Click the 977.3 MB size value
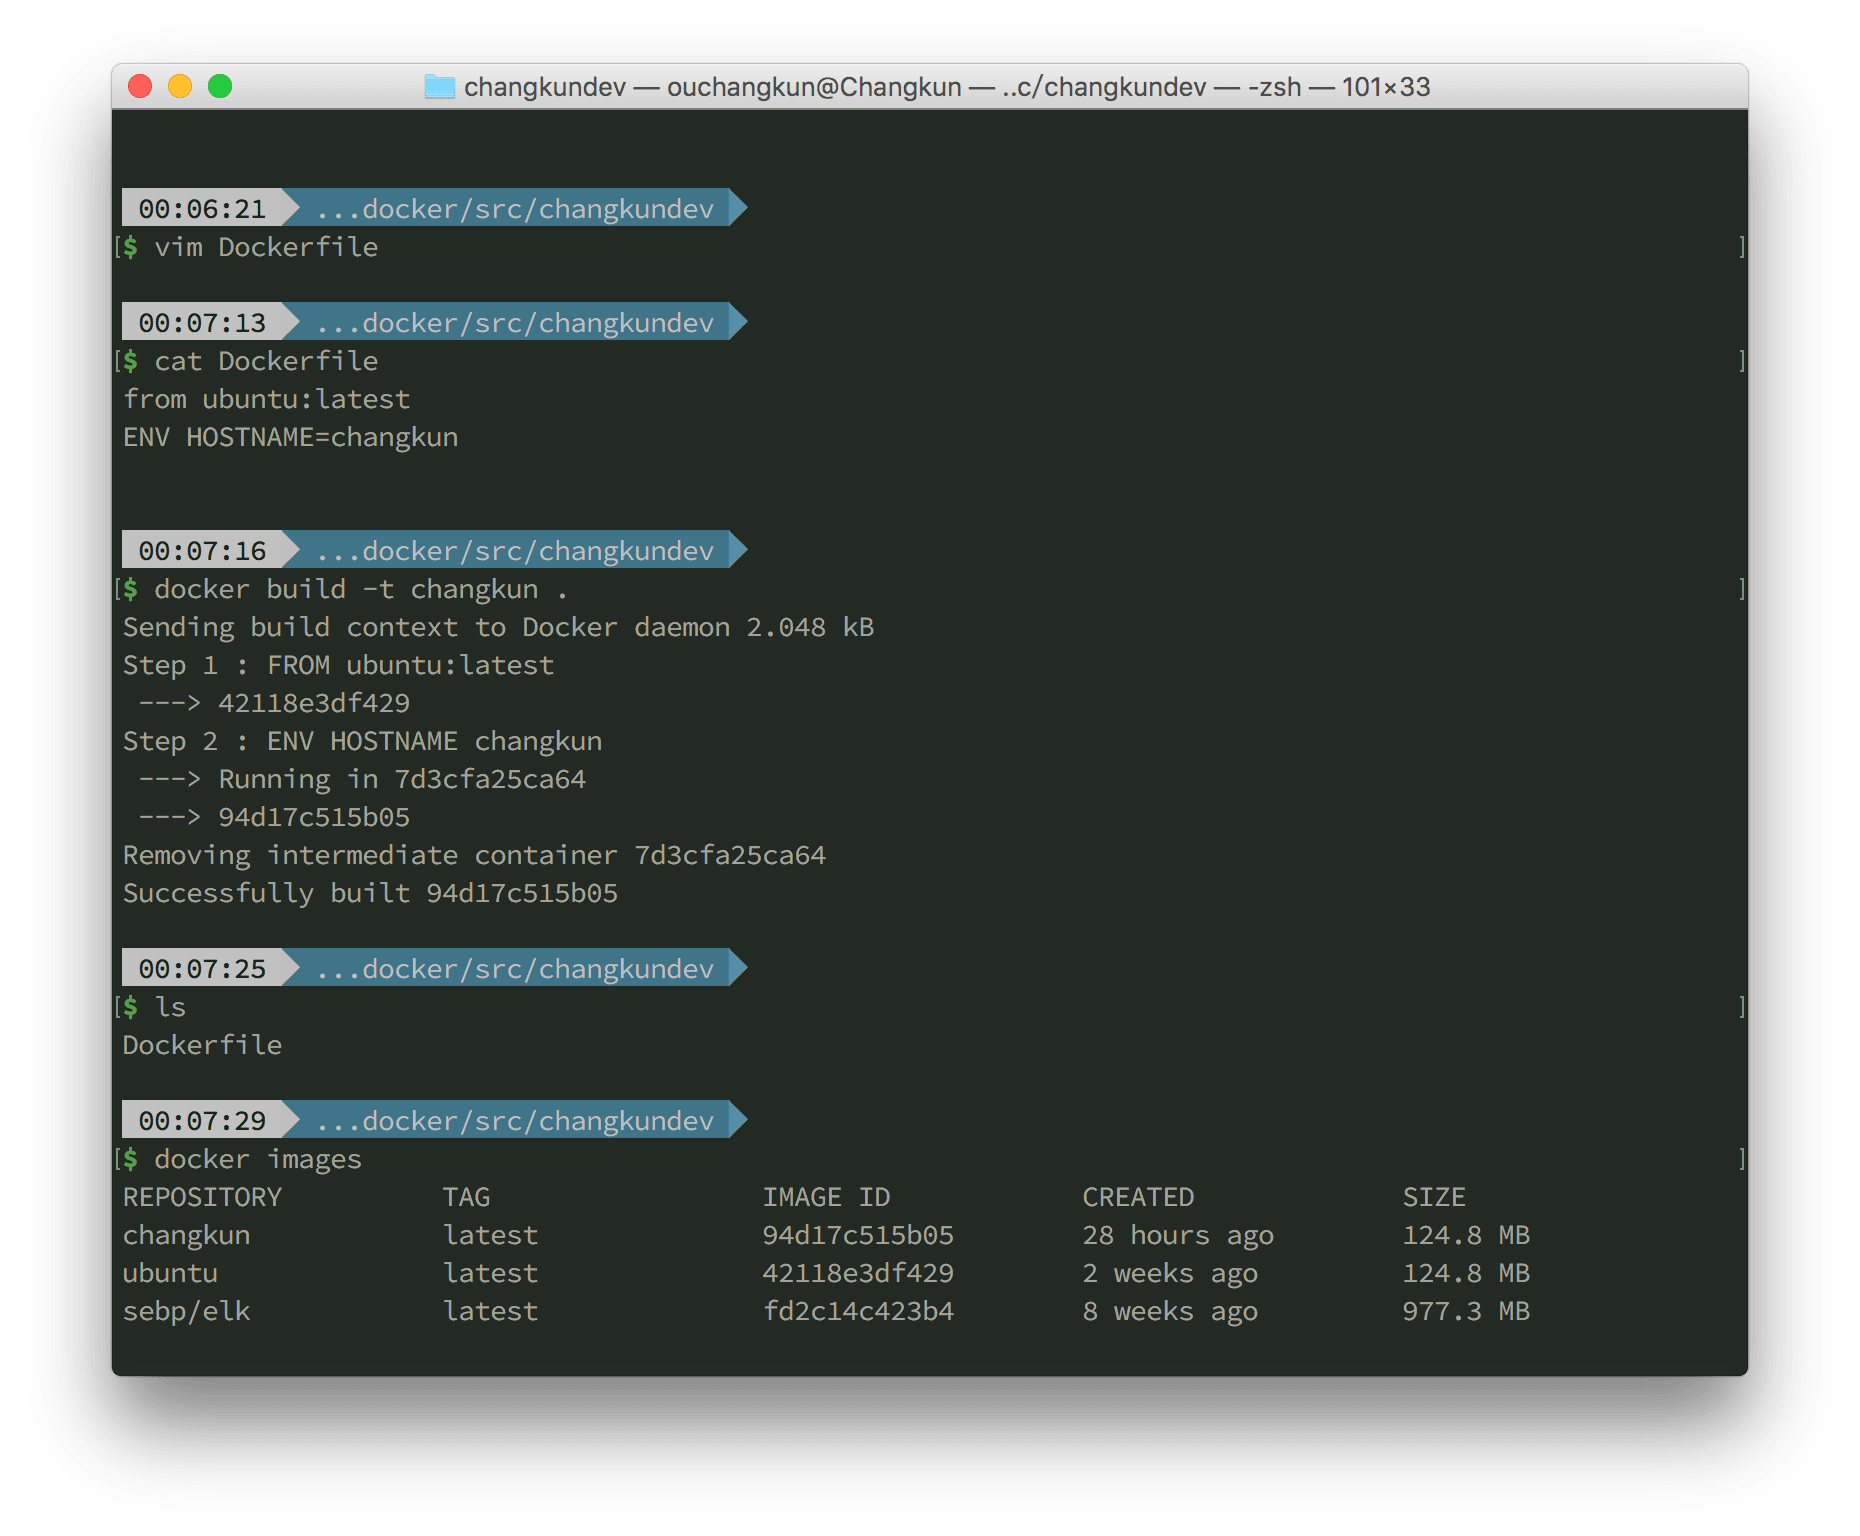Screen dimensions: 1860x1536 [1466, 1311]
